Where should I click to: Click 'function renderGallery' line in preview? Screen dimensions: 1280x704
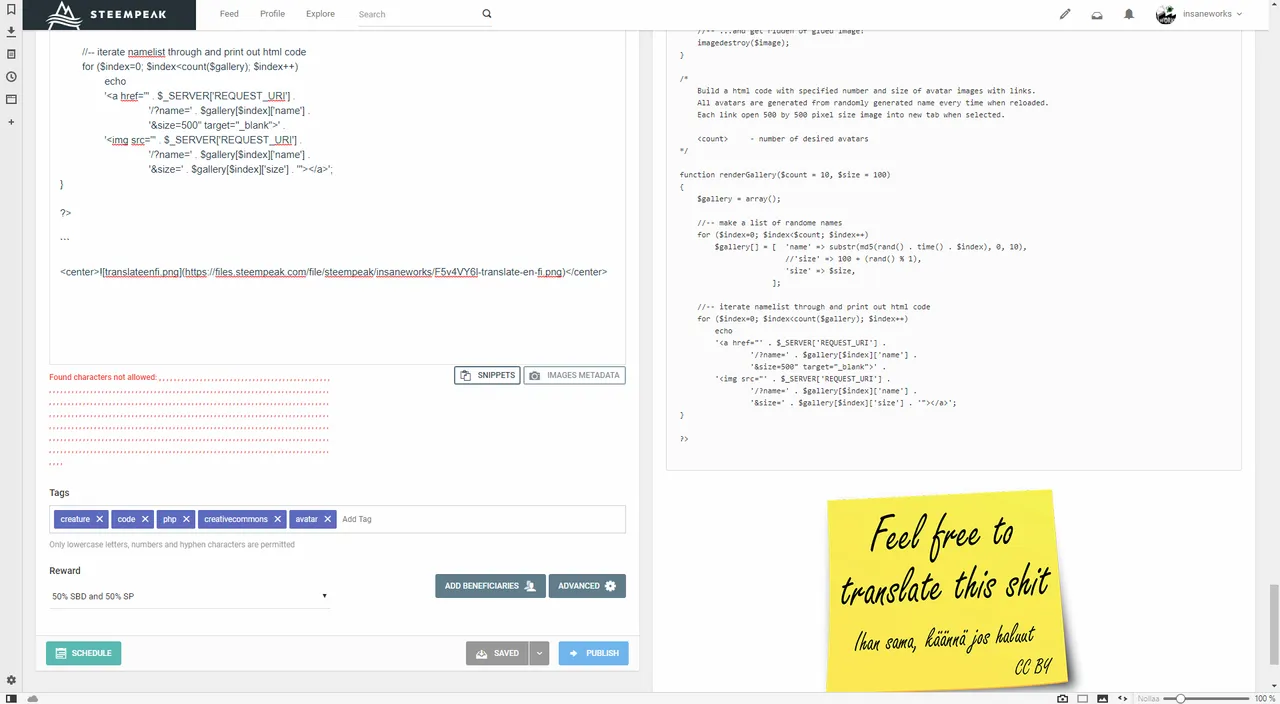pyautogui.click(x=785, y=174)
